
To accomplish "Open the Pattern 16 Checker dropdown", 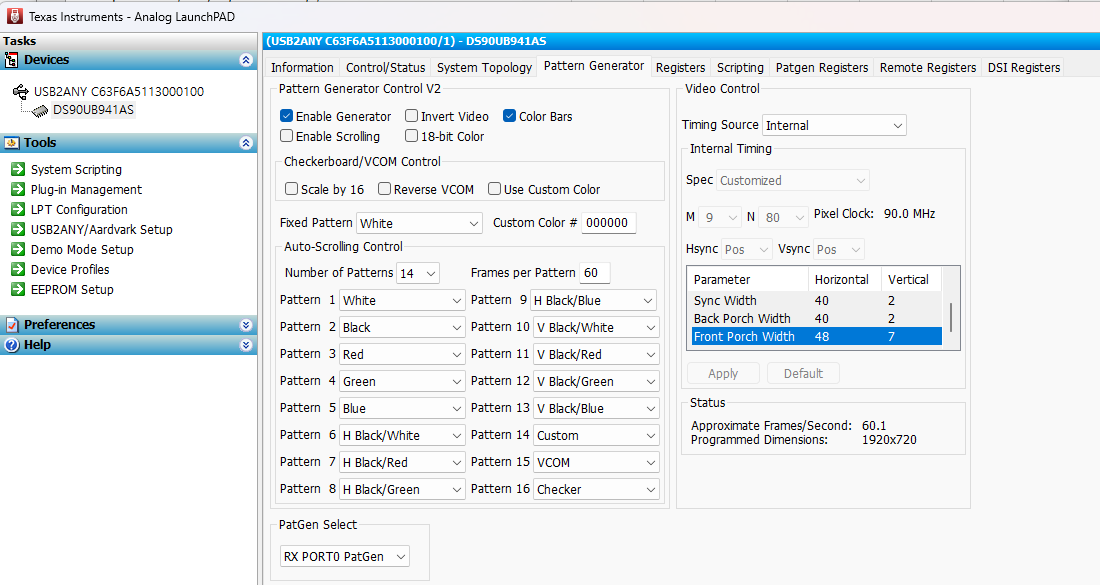I will (596, 490).
